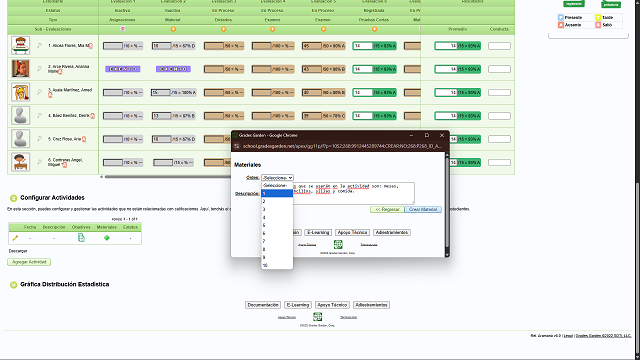The height and width of the screenshot is (360, 640).
Task: Click Apoyo Técnico button in page footer
Action: [332, 305]
